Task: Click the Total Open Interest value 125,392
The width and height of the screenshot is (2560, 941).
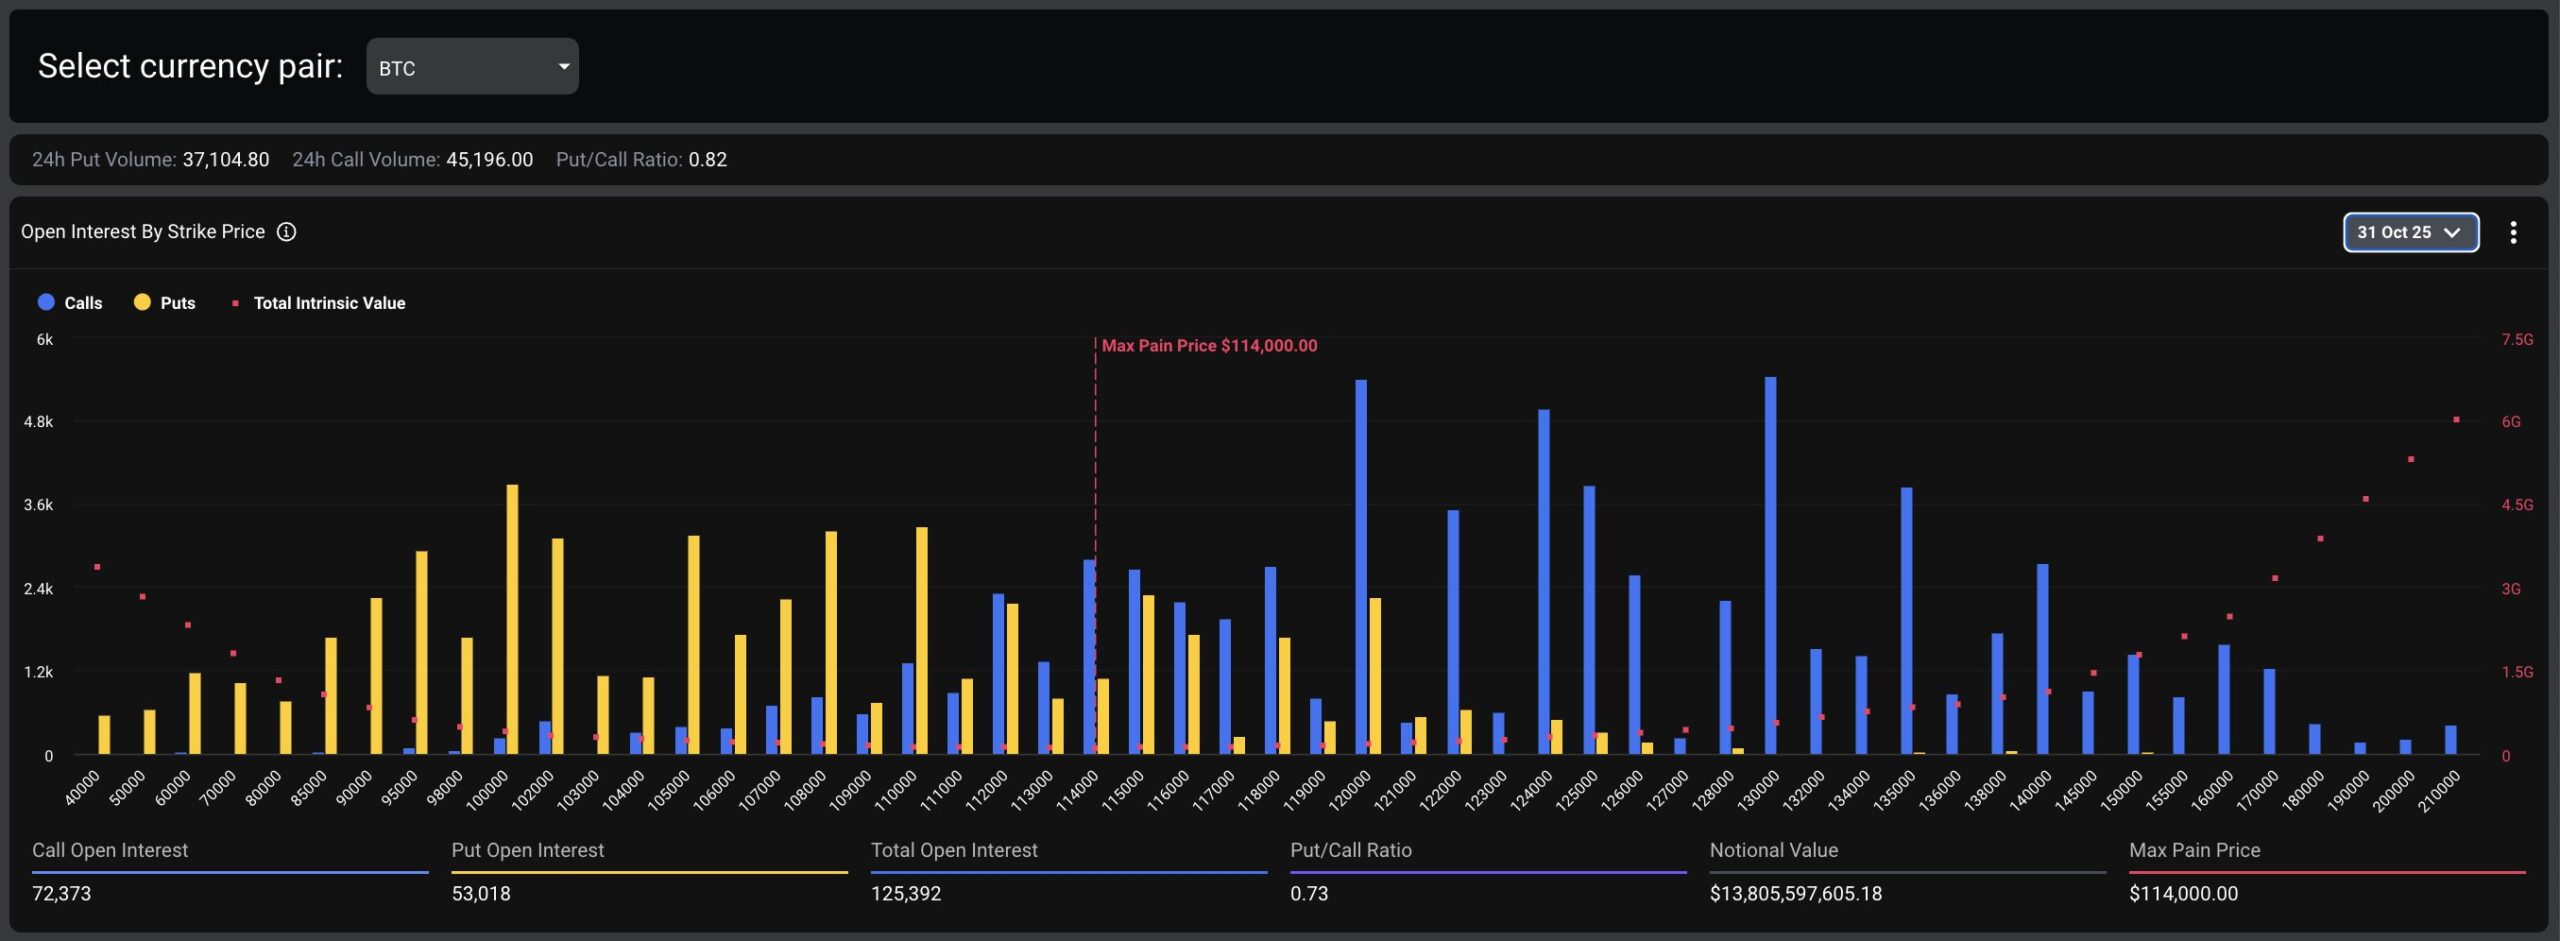Action: tap(906, 893)
